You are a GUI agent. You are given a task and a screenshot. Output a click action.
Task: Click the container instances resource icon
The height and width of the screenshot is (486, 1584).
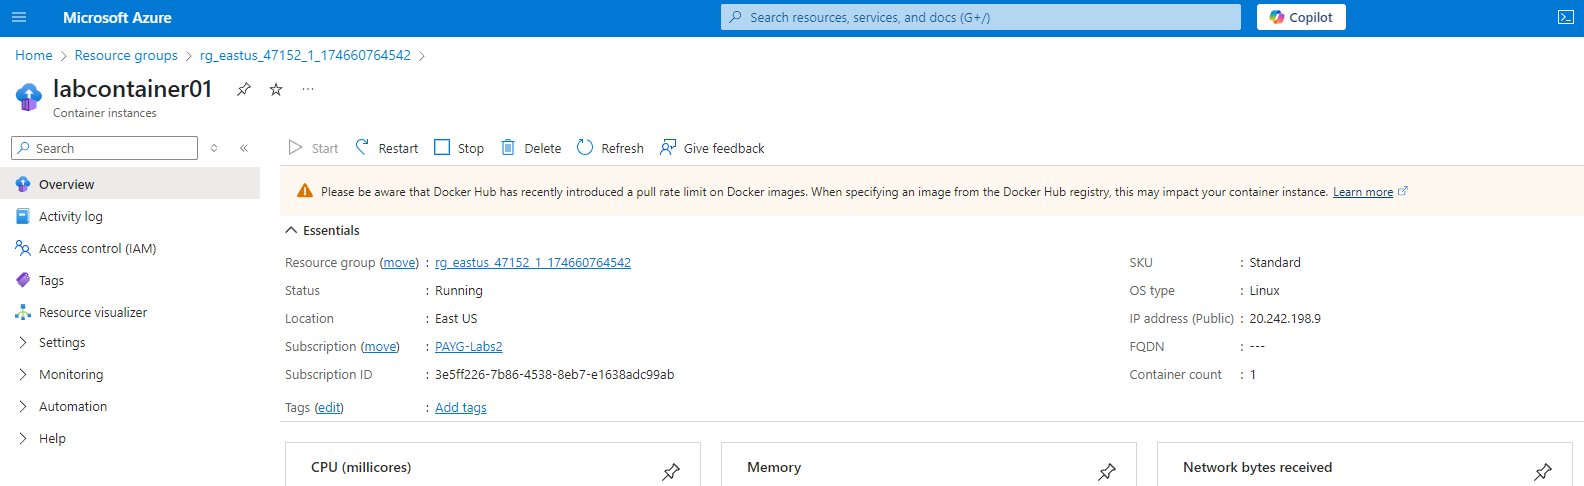point(28,97)
